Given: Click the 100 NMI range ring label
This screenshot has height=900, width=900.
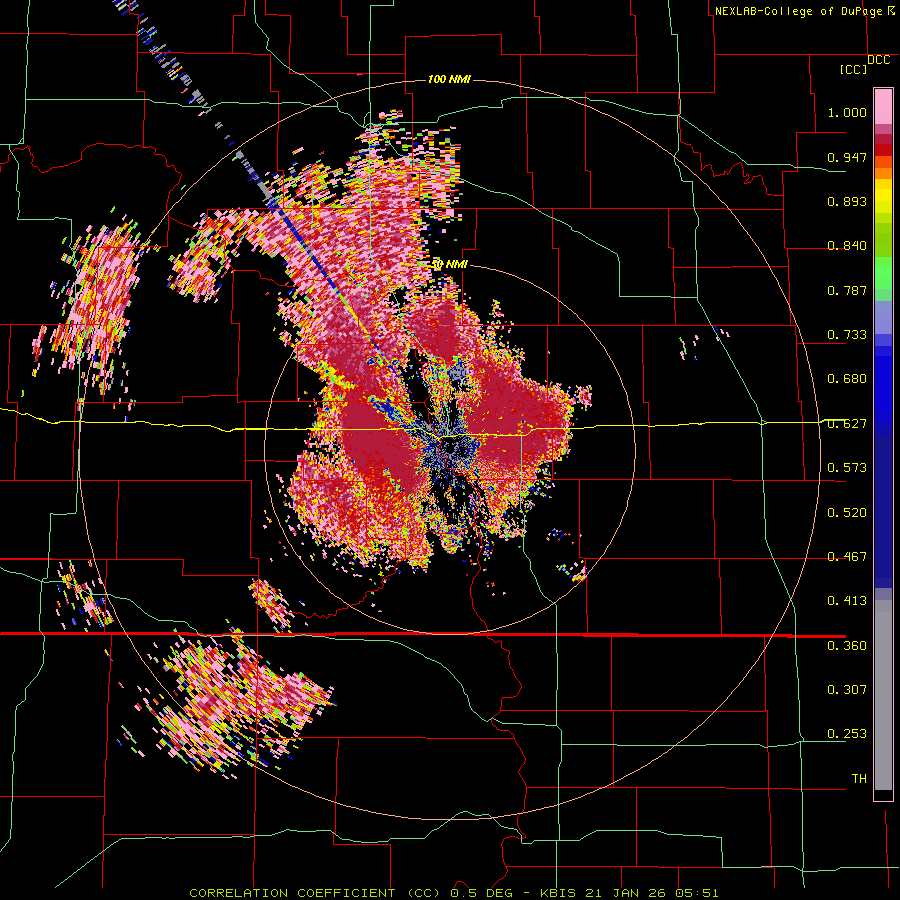Looking at the screenshot, I should point(449,79).
